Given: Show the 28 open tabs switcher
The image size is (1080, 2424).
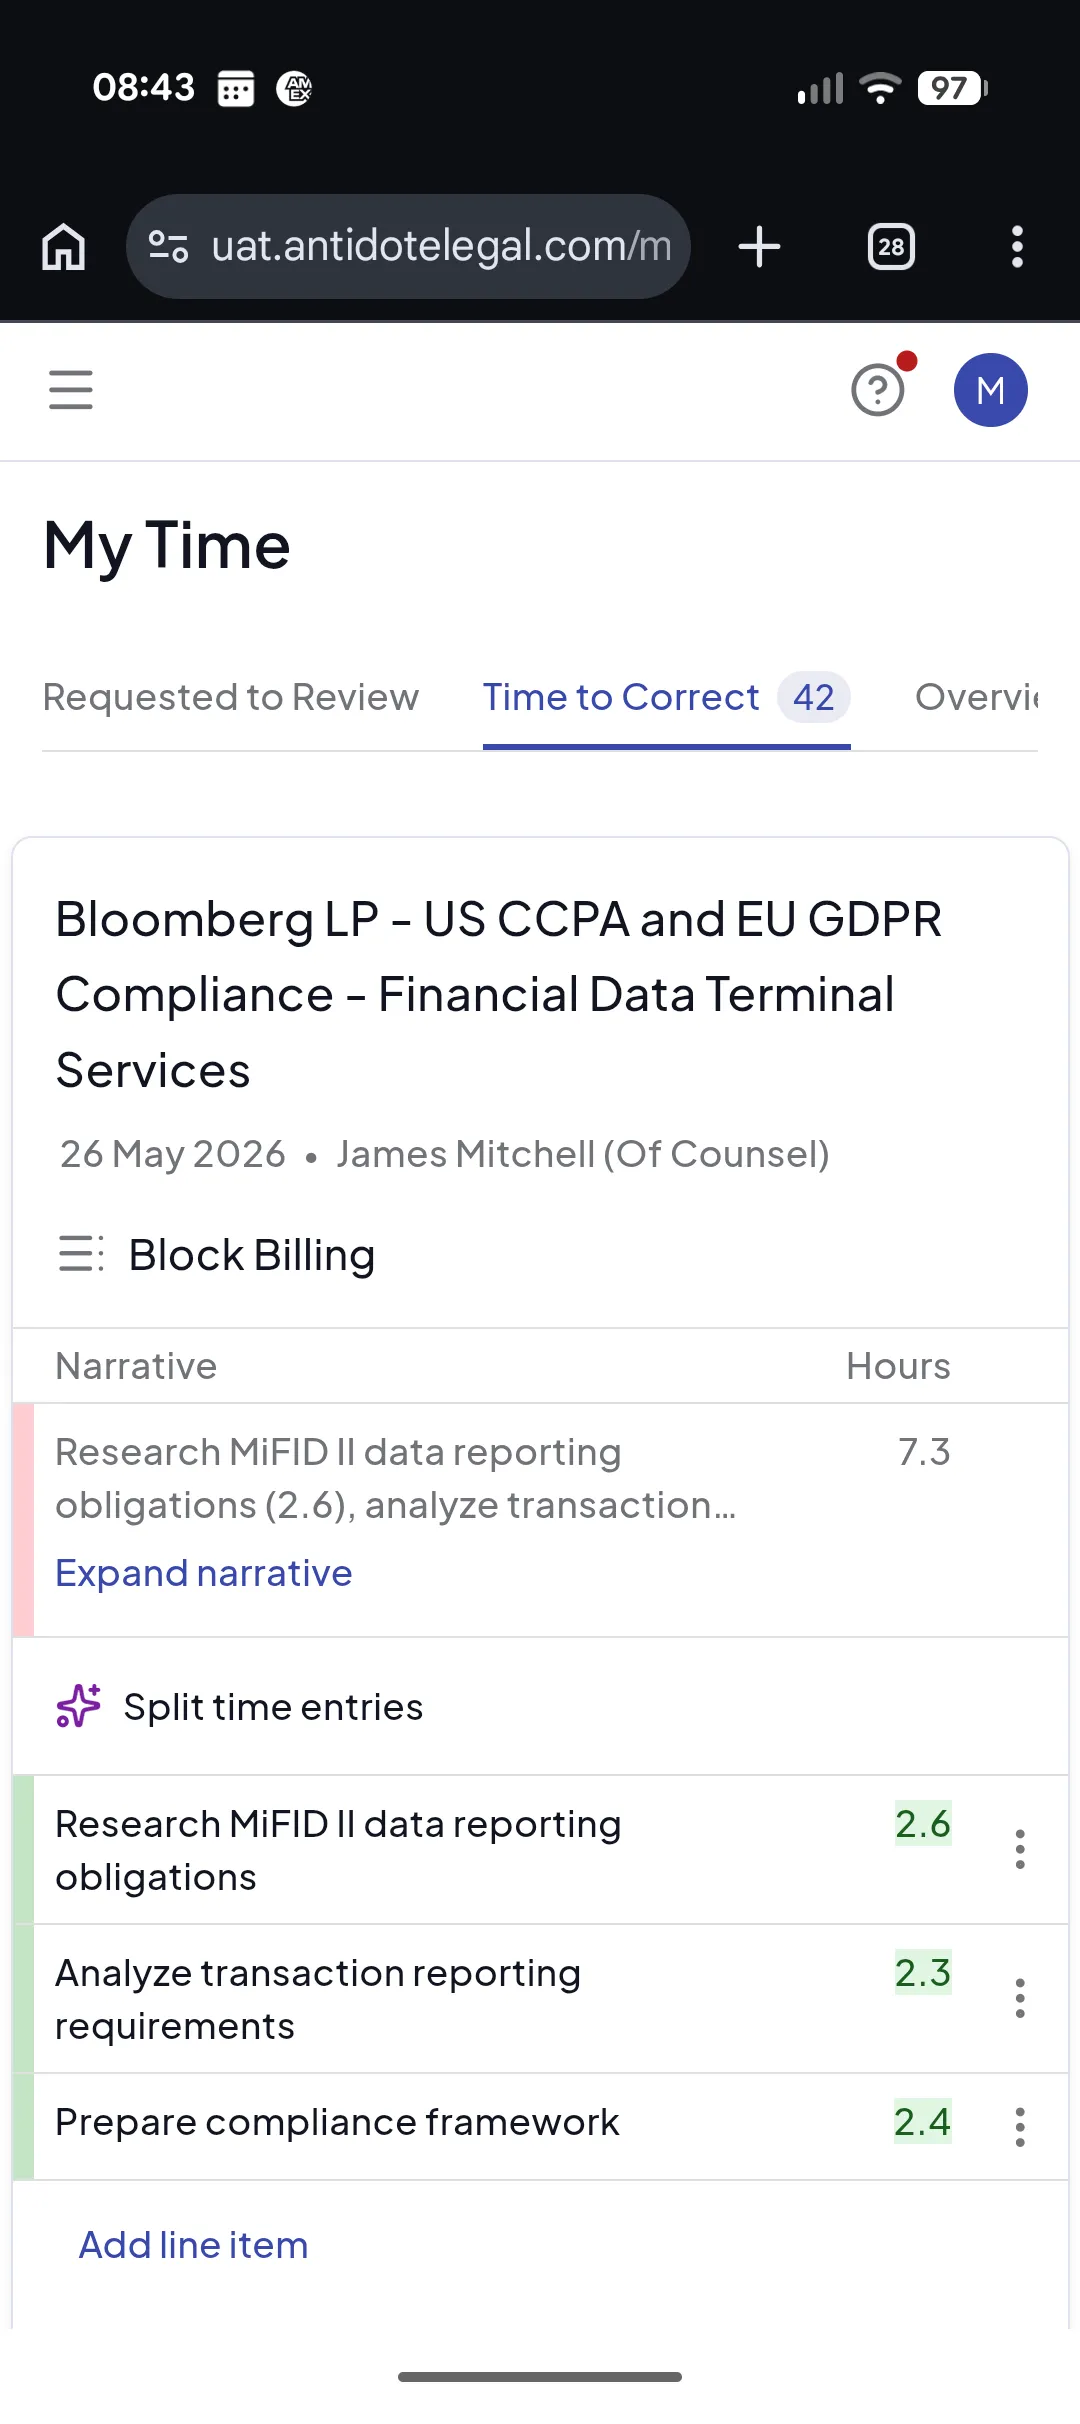Looking at the screenshot, I should pos(891,246).
